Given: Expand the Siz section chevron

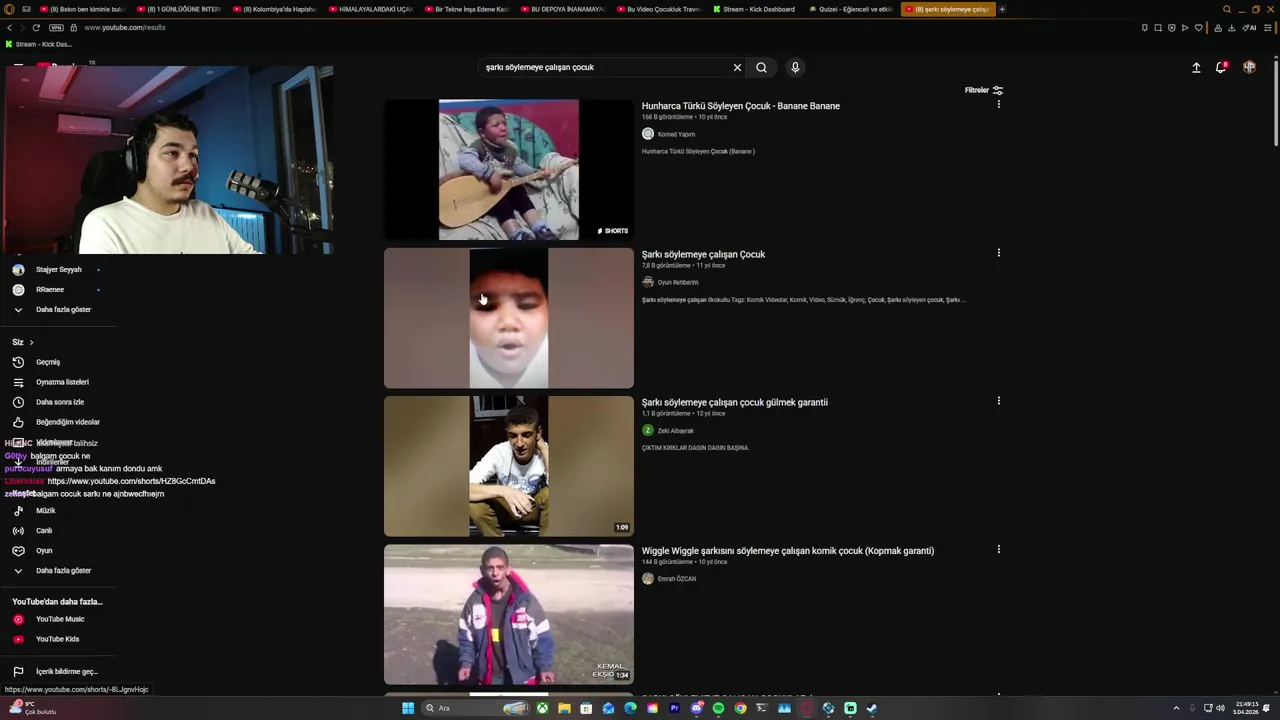Looking at the screenshot, I should point(31,342).
